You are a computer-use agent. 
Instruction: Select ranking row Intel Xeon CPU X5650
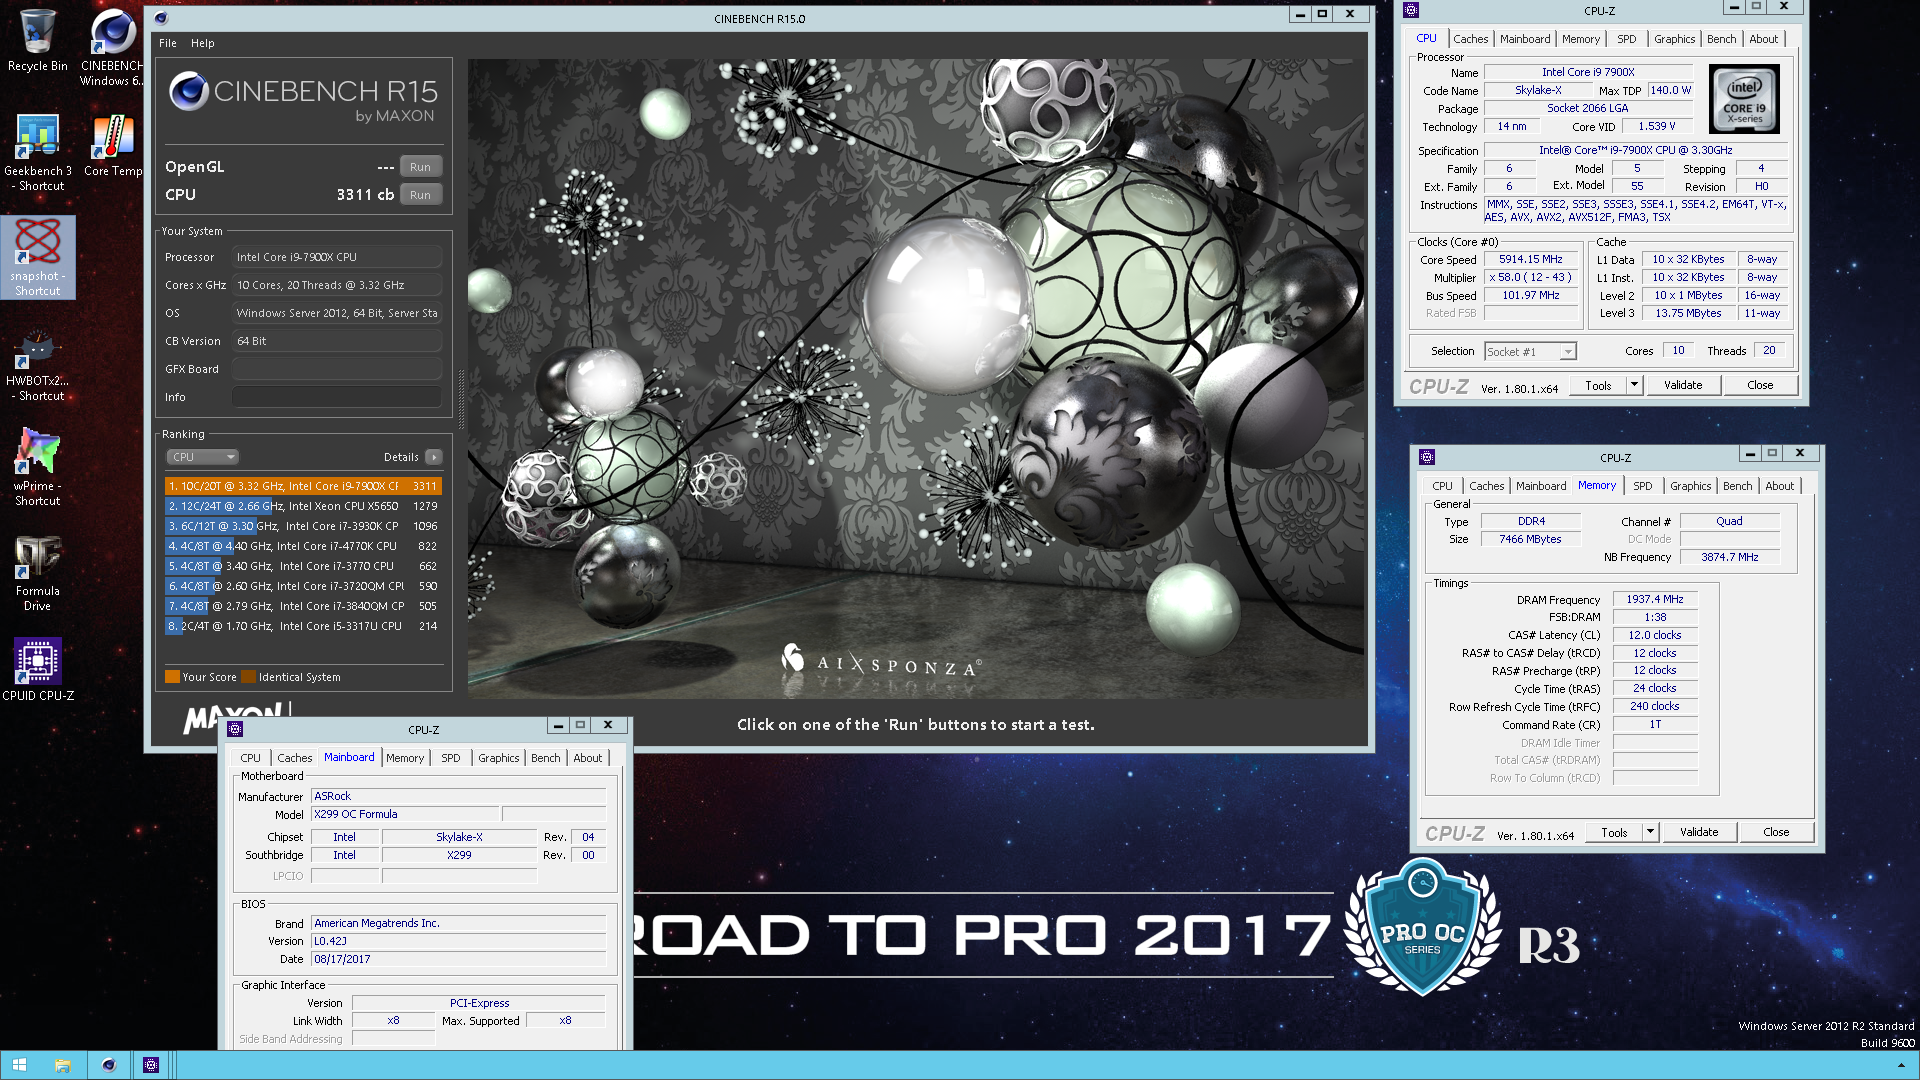303,506
